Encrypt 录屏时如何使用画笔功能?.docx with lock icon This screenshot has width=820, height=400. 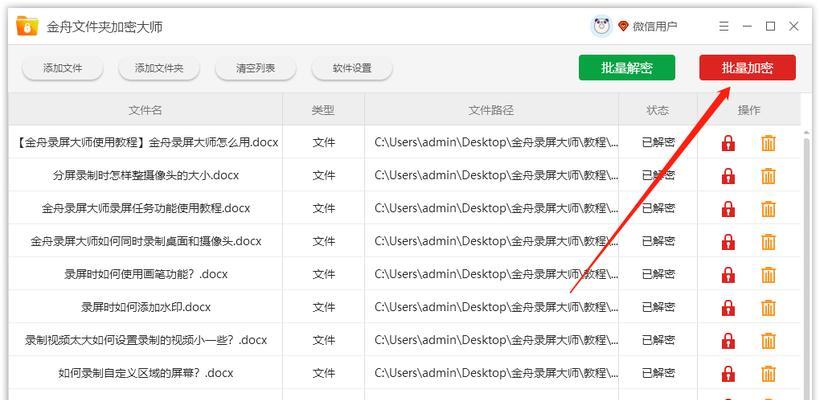[728, 275]
